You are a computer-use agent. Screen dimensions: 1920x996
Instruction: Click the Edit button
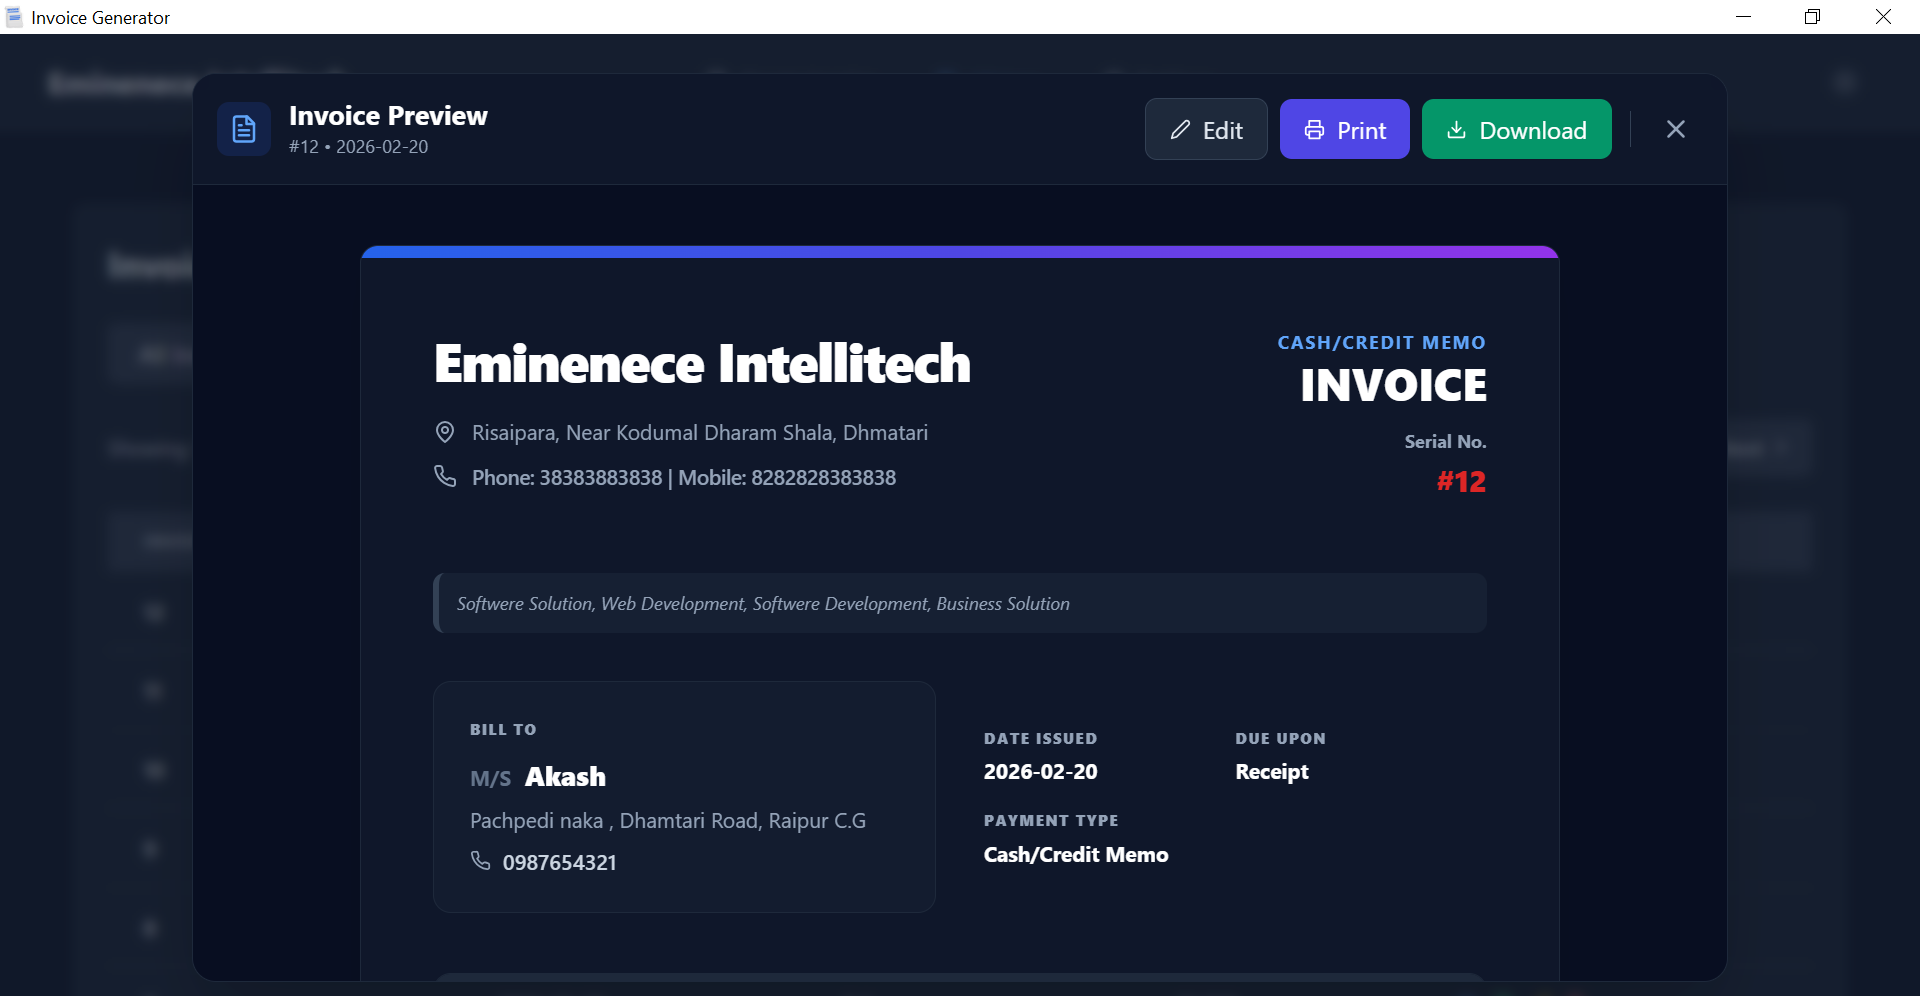[x=1205, y=129]
